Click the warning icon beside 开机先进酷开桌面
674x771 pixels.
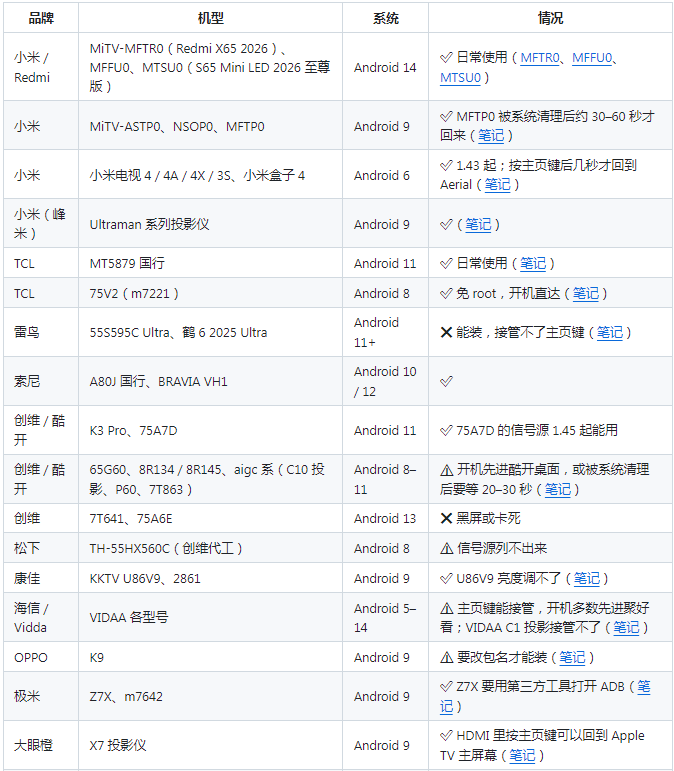coord(446,470)
